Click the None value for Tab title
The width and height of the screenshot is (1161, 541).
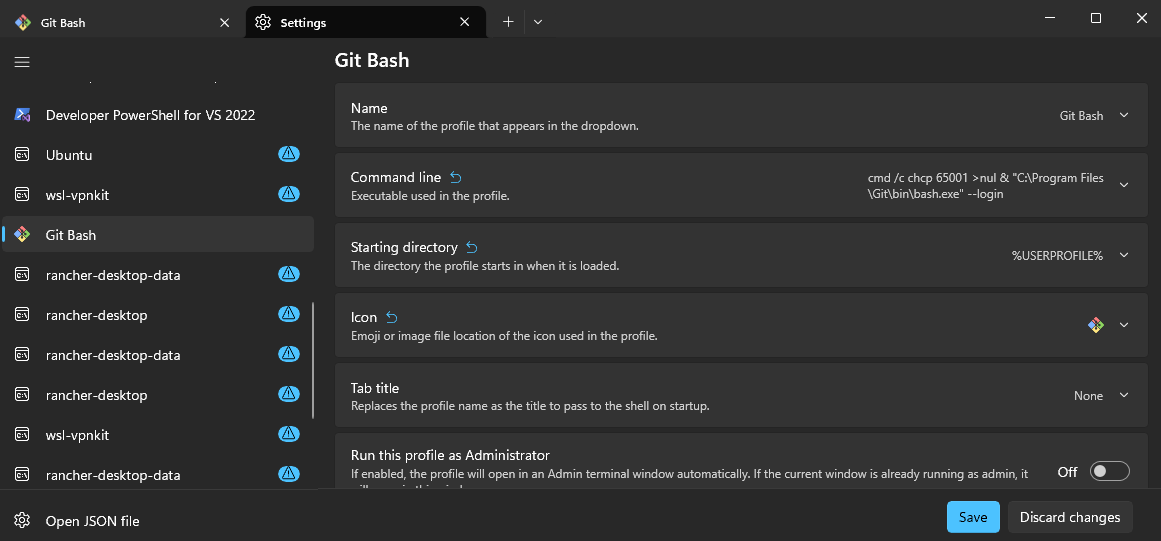(1088, 395)
